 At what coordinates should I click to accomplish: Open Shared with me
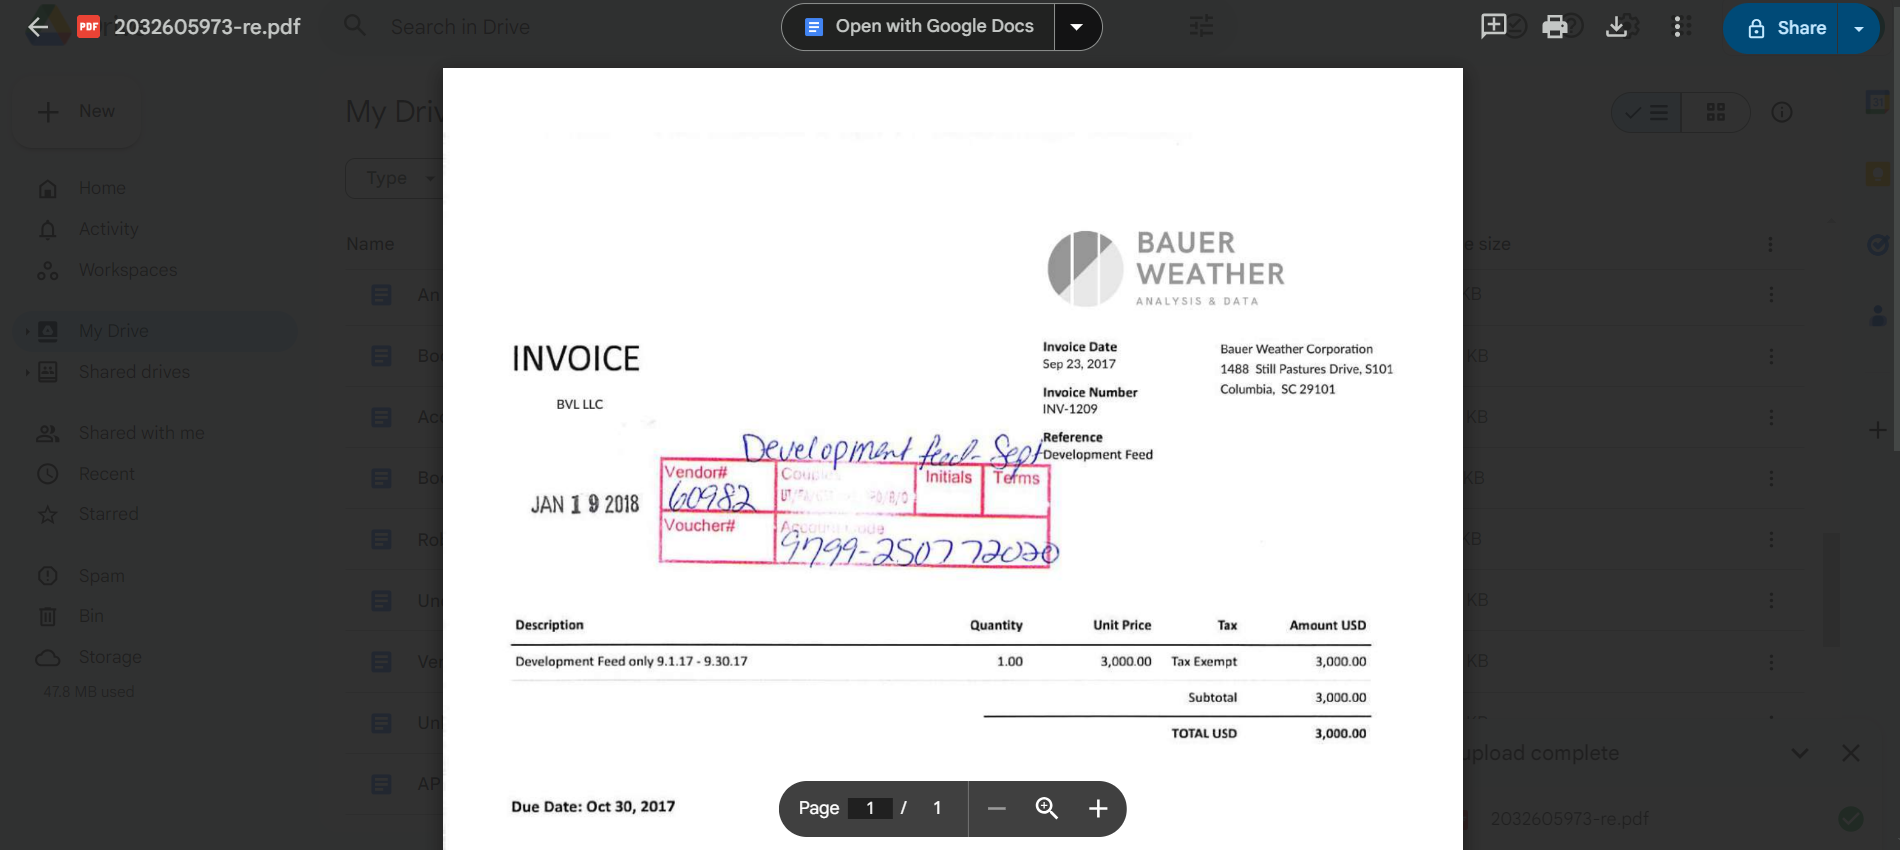point(141,433)
